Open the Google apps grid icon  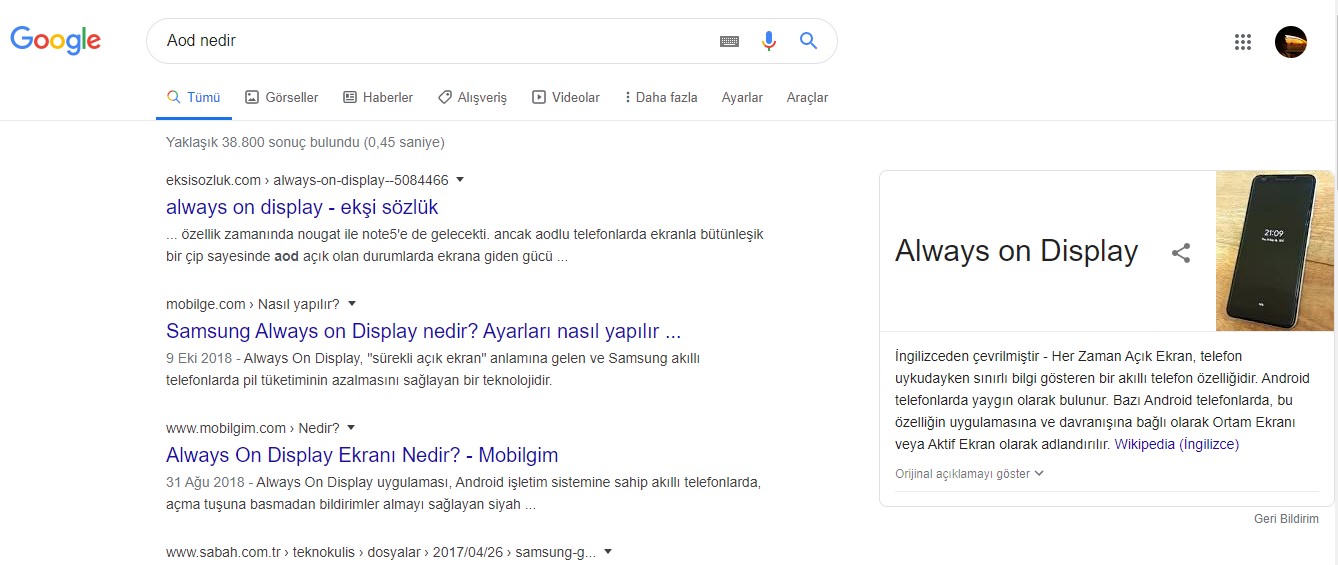(x=1243, y=42)
